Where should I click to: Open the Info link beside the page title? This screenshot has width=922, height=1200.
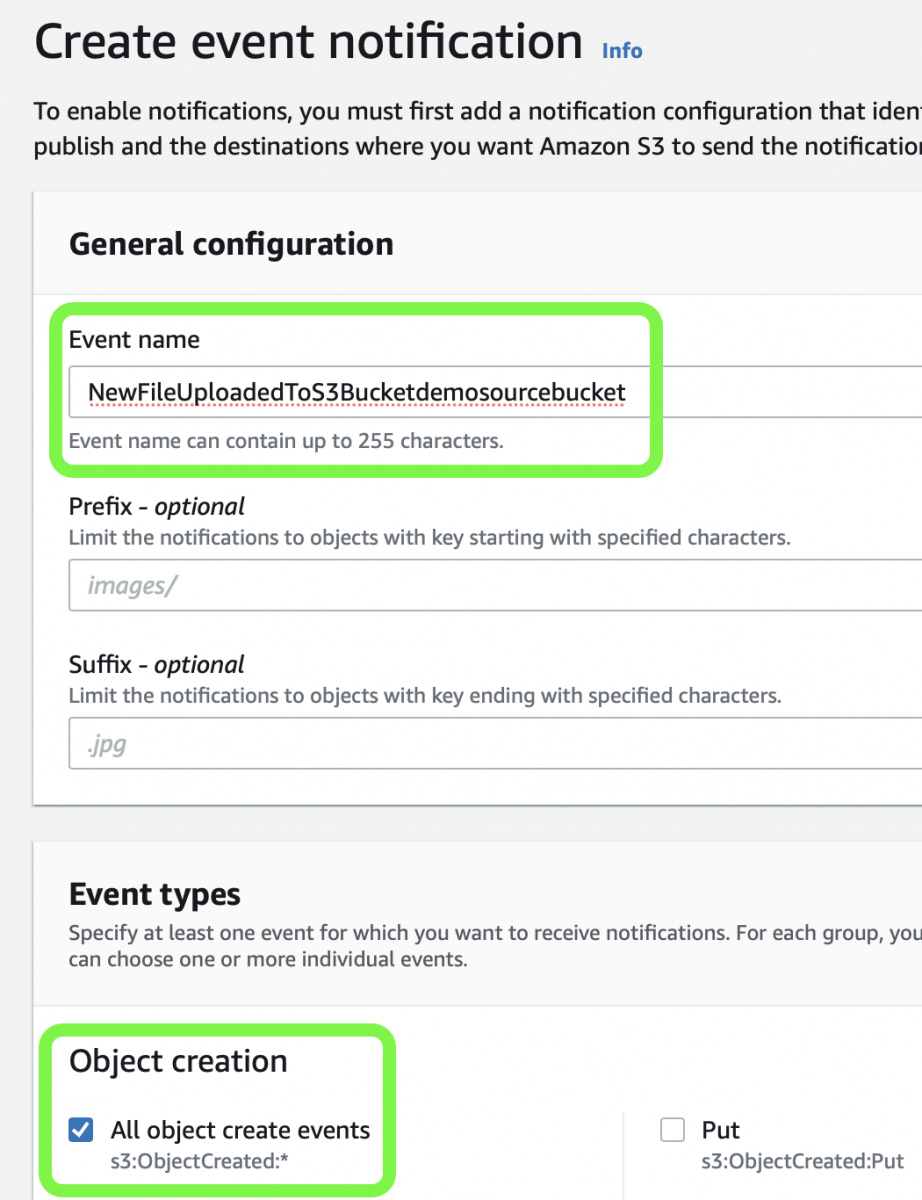(622, 50)
